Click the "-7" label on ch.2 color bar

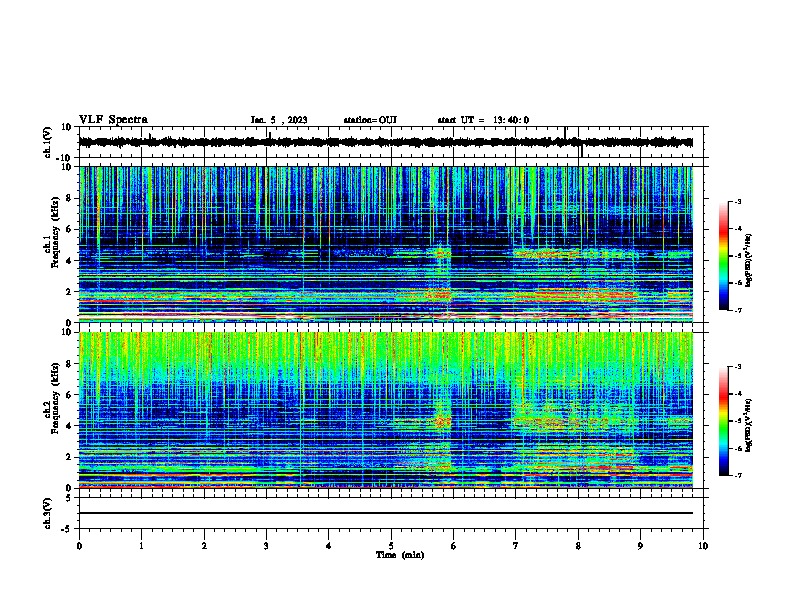click(737, 475)
